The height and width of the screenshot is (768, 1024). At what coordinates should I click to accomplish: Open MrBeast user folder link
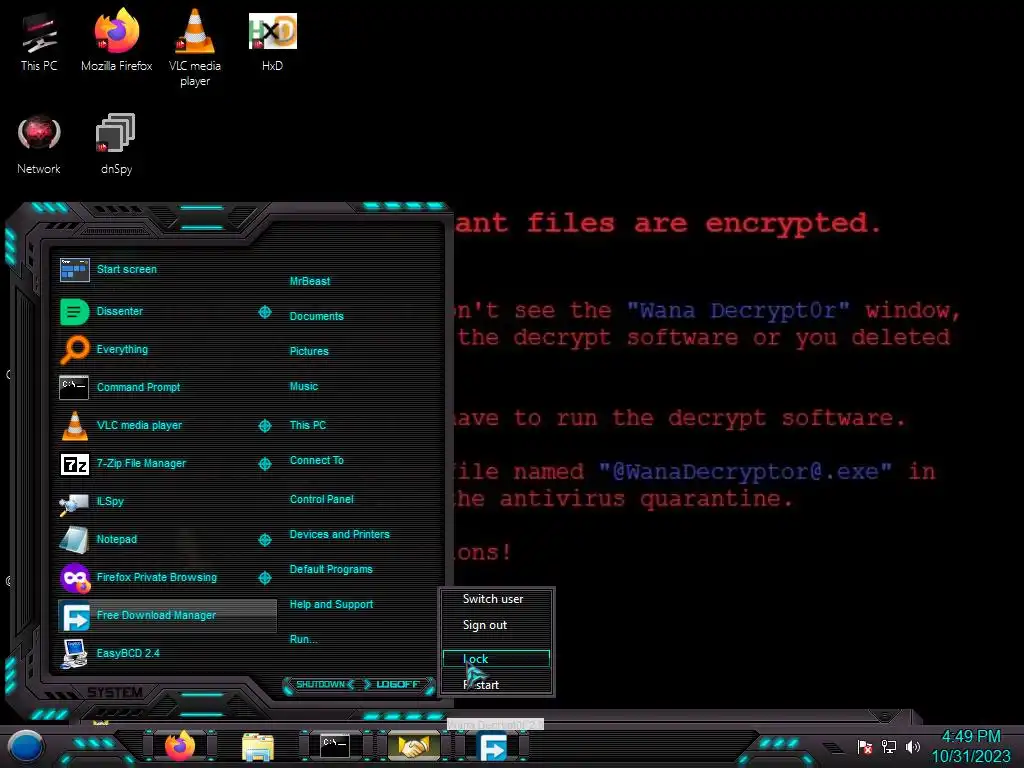pos(310,281)
